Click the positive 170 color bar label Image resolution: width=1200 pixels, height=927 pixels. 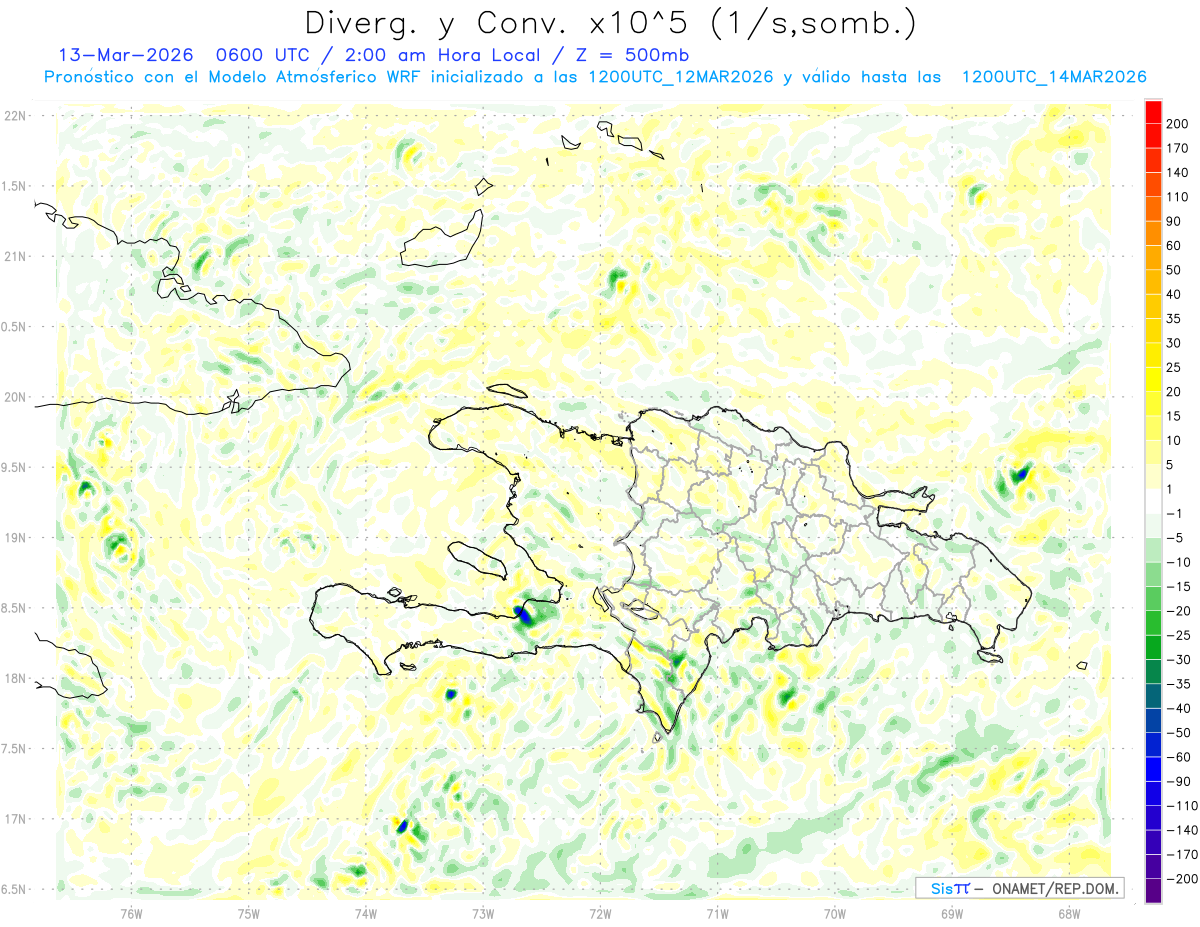tap(1179, 148)
